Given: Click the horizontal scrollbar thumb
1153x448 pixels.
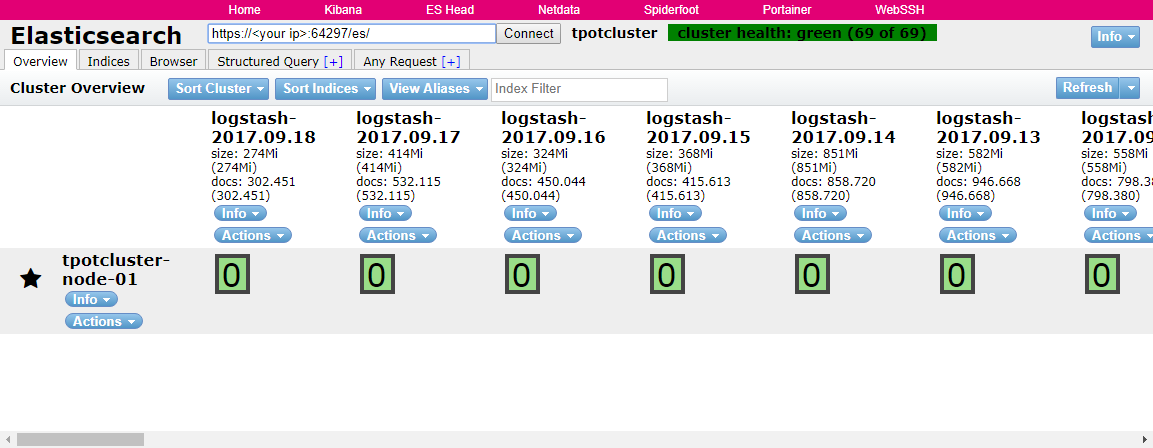Looking at the screenshot, I should click(80, 439).
